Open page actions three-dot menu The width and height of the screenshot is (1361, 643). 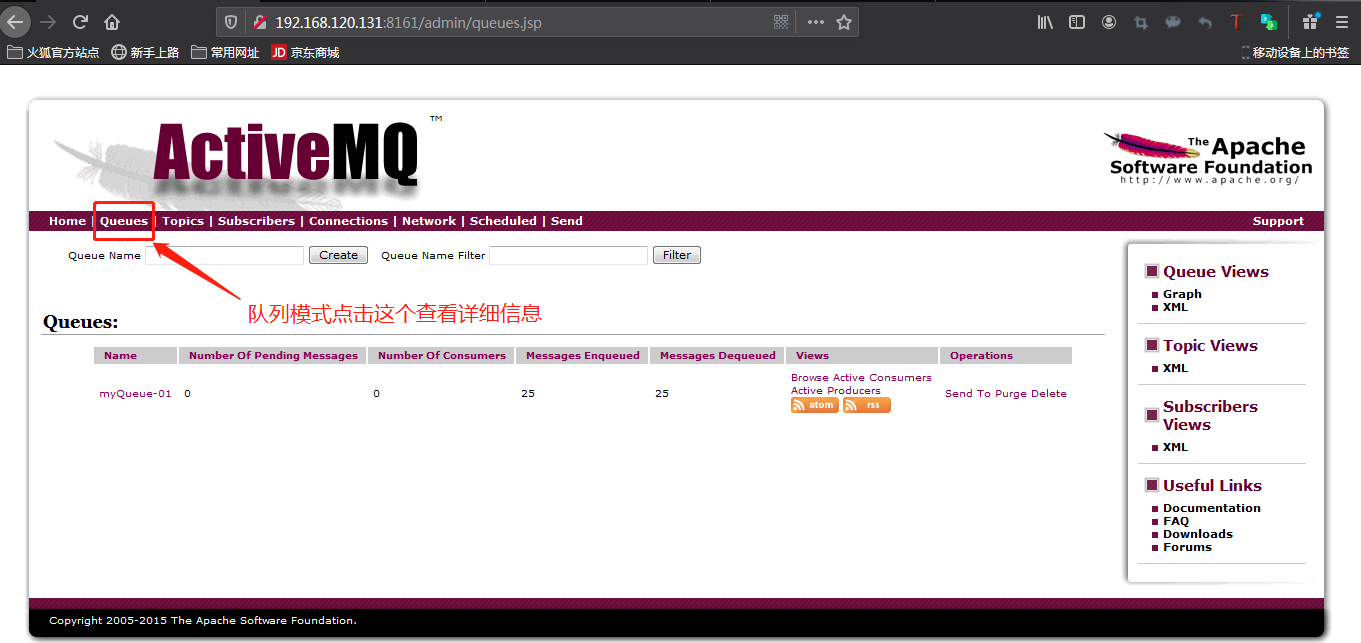[x=816, y=22]
